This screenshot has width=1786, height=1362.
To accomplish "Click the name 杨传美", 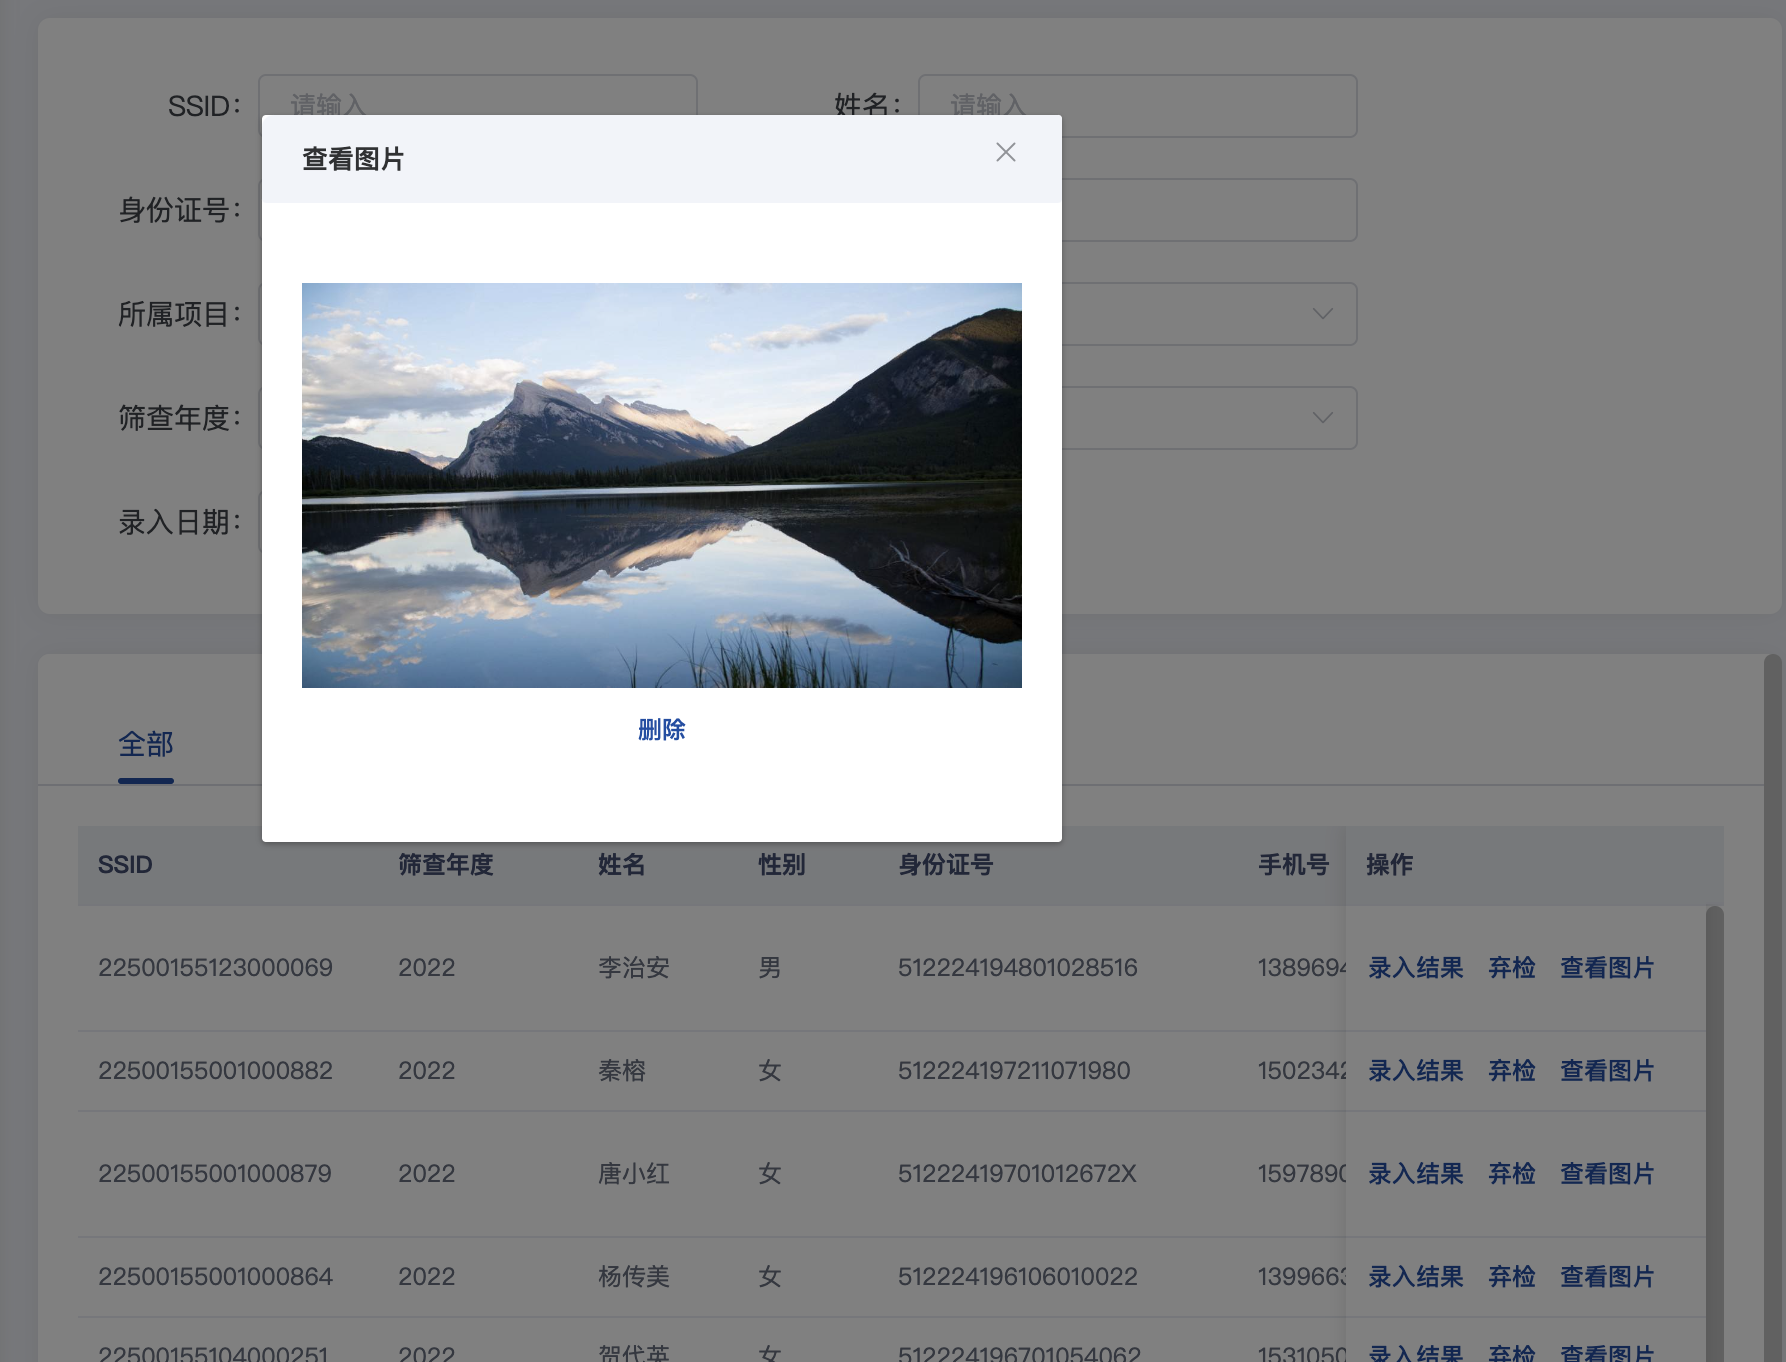I will (x=634, y=1277).
